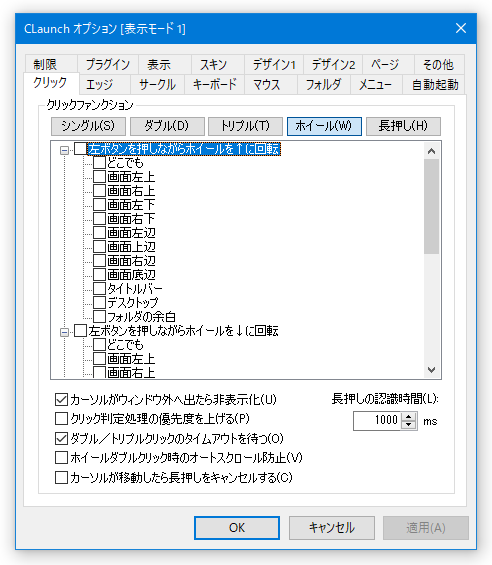492x565 pixels.
Task: Click the tree list scroll-up arrow
Action: (431, 151)
